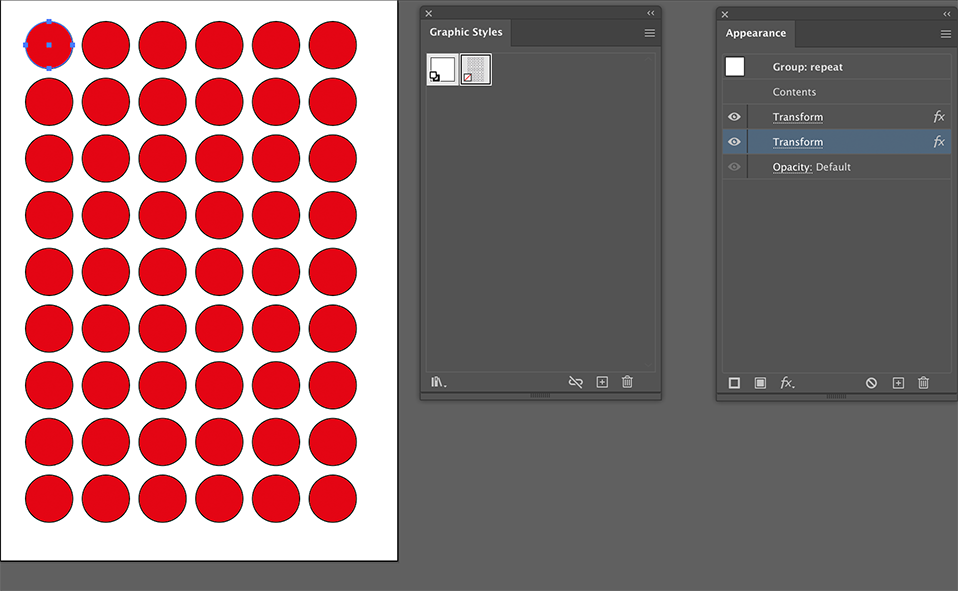Click center point of selected circle
Screen dimensions: 958x591
(49, 45)
